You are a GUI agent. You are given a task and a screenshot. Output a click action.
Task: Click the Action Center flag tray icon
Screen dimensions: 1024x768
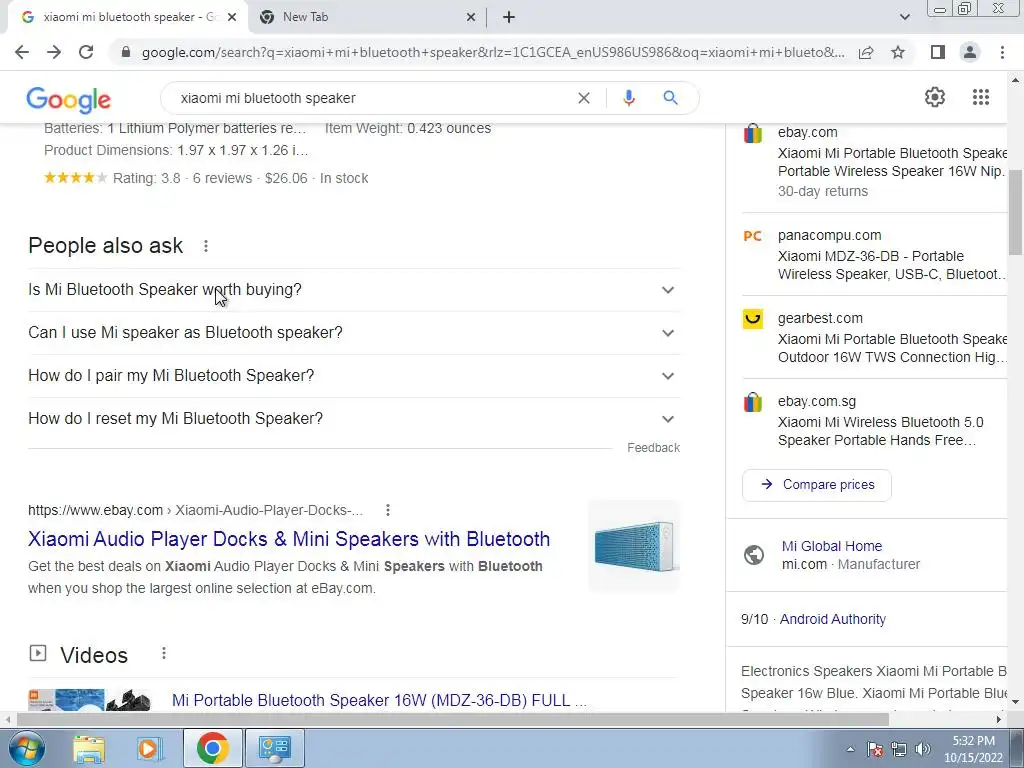(874, 749)
